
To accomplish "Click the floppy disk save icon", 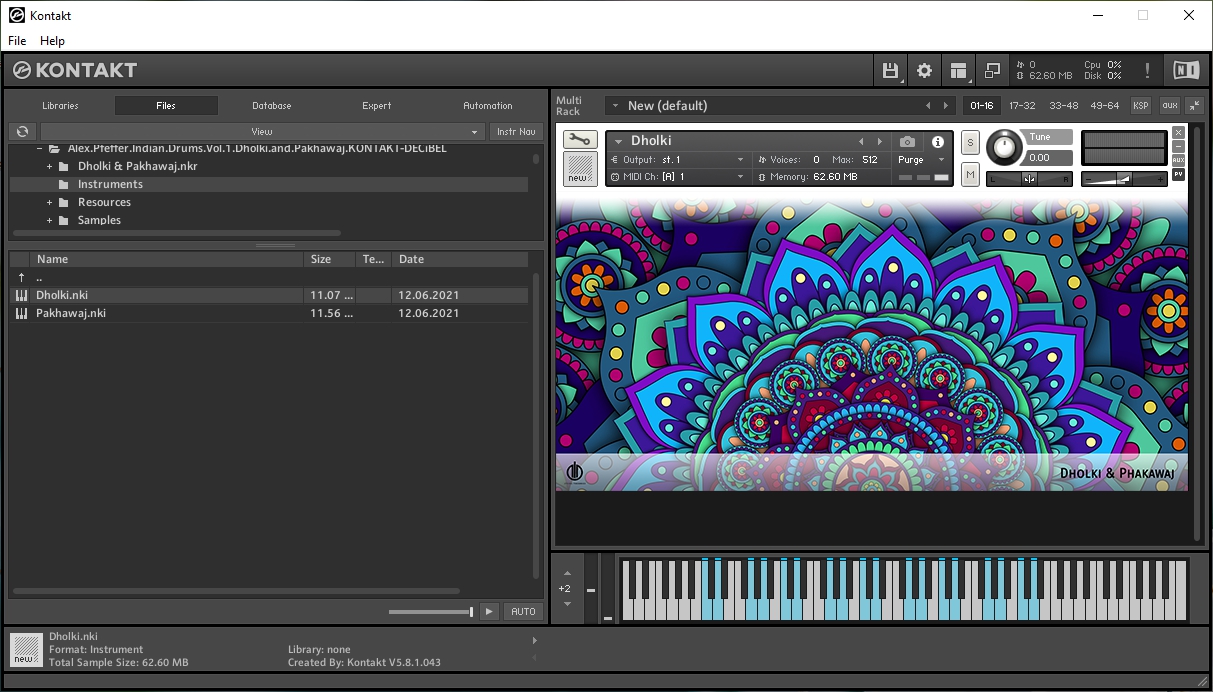I will [889, 70].
